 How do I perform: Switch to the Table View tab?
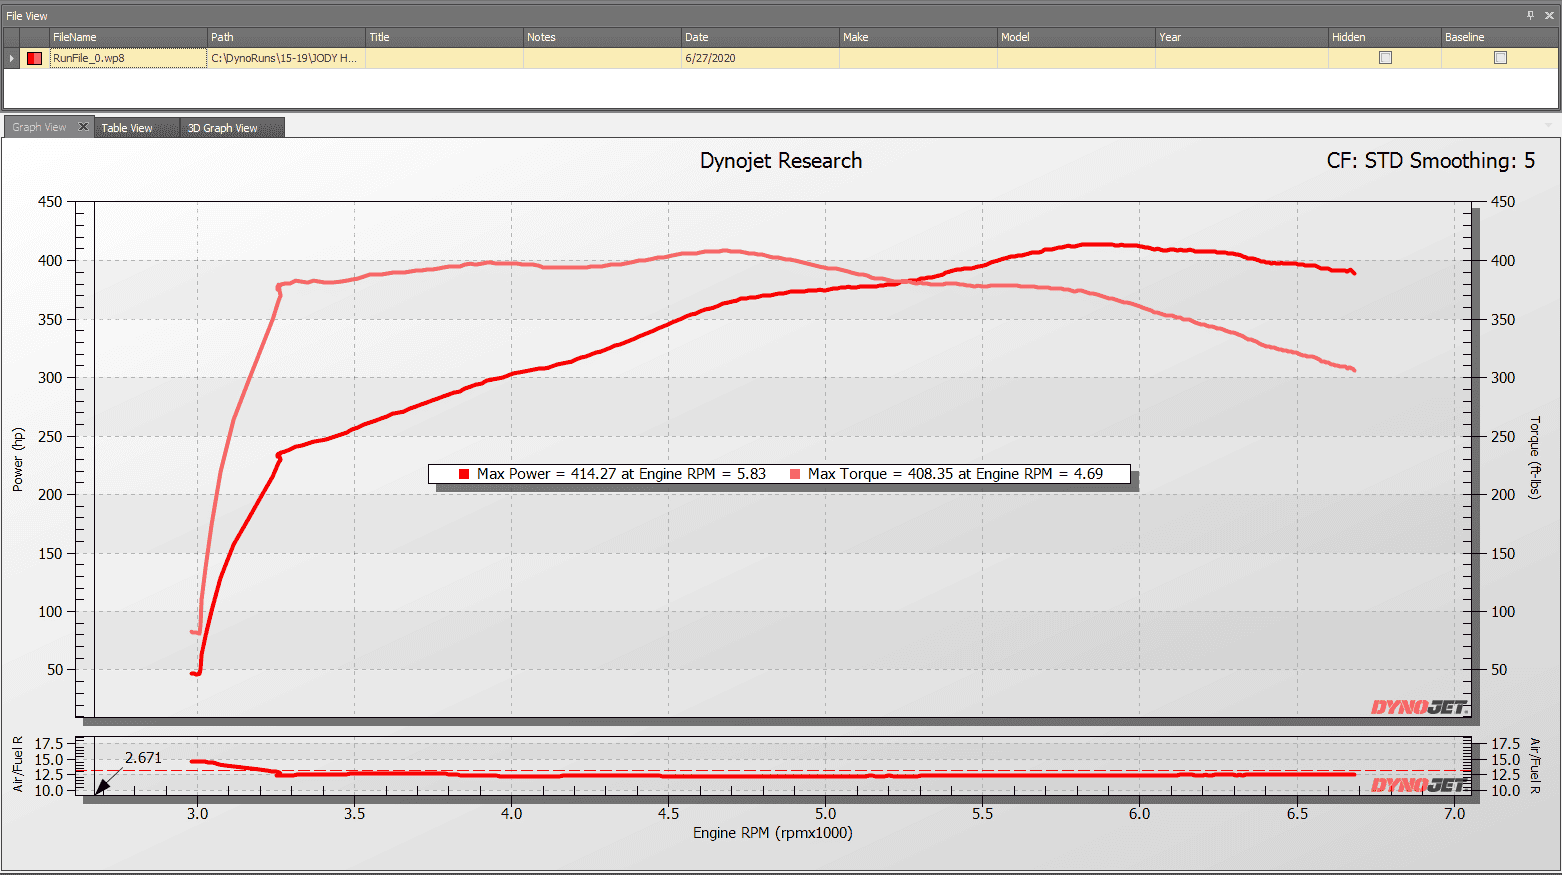[136, 128]
